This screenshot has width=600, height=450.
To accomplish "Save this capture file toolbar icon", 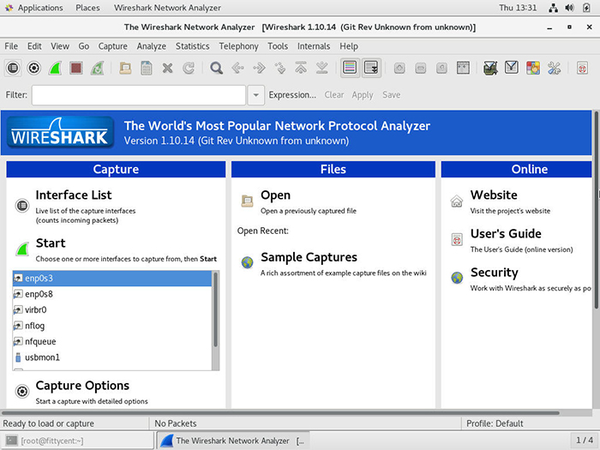I will coord(146,68).
